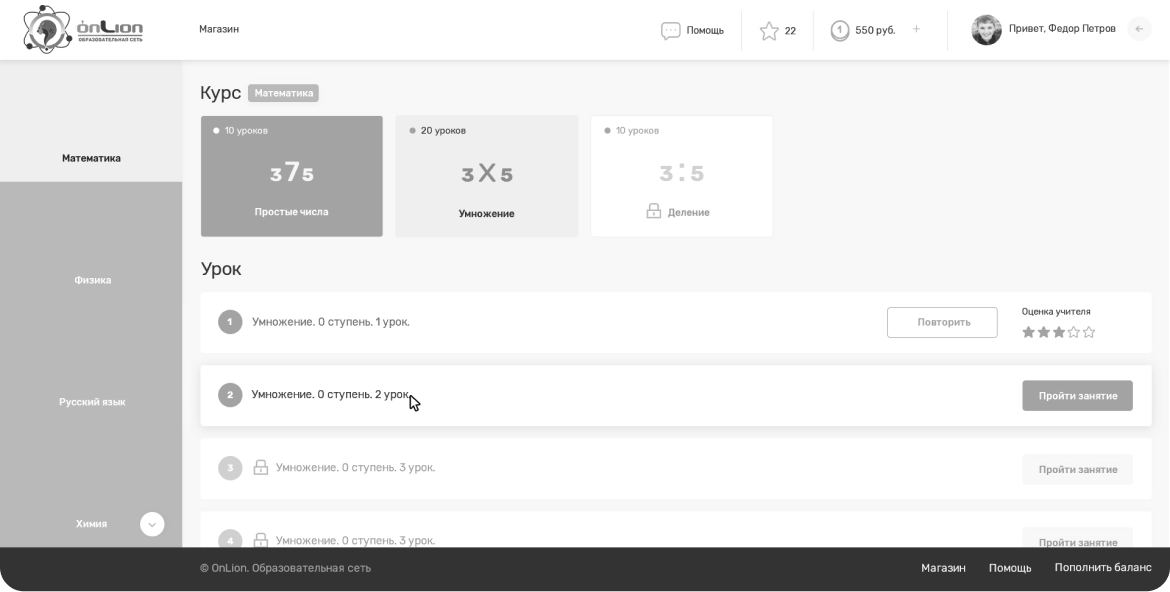Screen dimensions: 1170x592
Task: Open the Русский язык subject
Action: click(x=92, y=402)
